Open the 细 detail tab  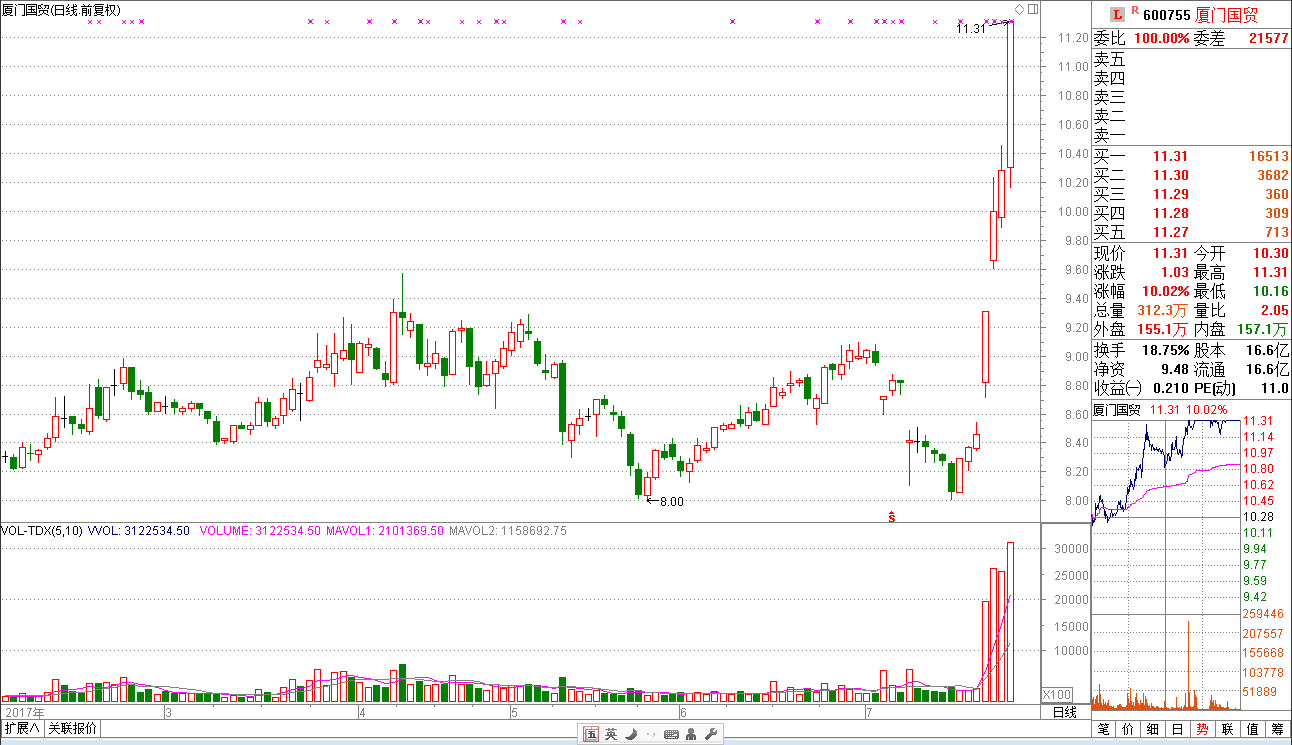(x=1153, y=730)
